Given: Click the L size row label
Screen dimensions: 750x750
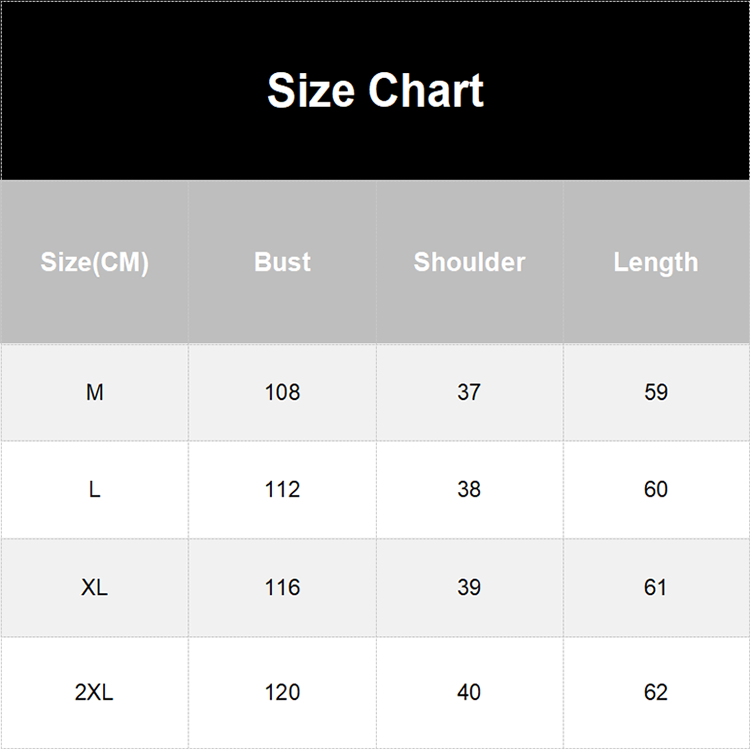Looking at the screenshot, I should pyautogui.click(x=94, y=490).
